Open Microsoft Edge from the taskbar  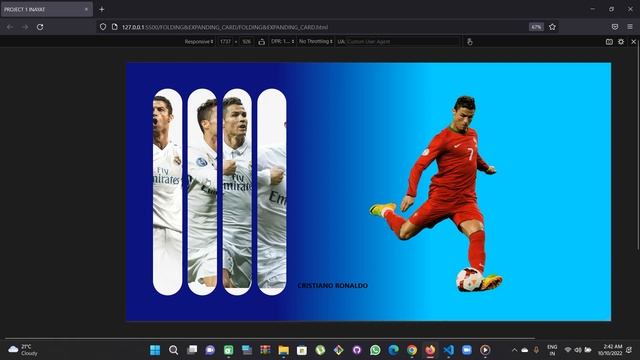click(x=393, y=350)
